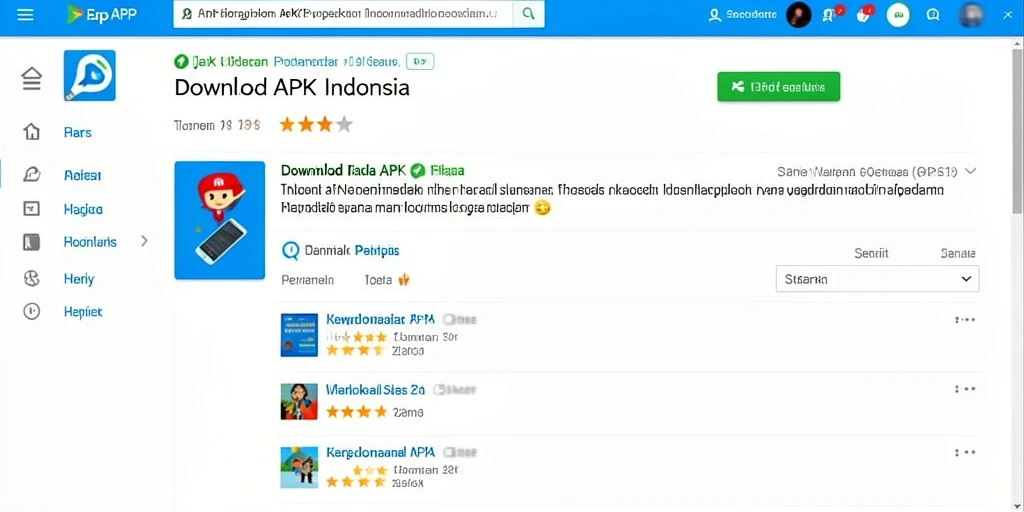Click the stacked layers icon in sidebar
This screenshot has height=512, width=1024.
click(x=31, y=79)
